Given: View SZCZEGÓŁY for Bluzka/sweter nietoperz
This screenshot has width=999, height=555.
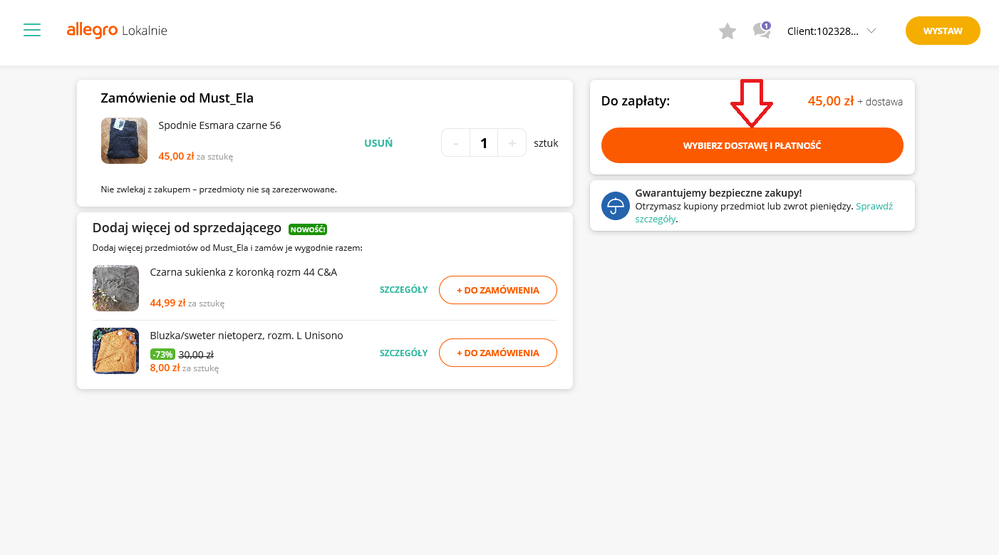Looking at the screenshot, I should tap(403, 353).
